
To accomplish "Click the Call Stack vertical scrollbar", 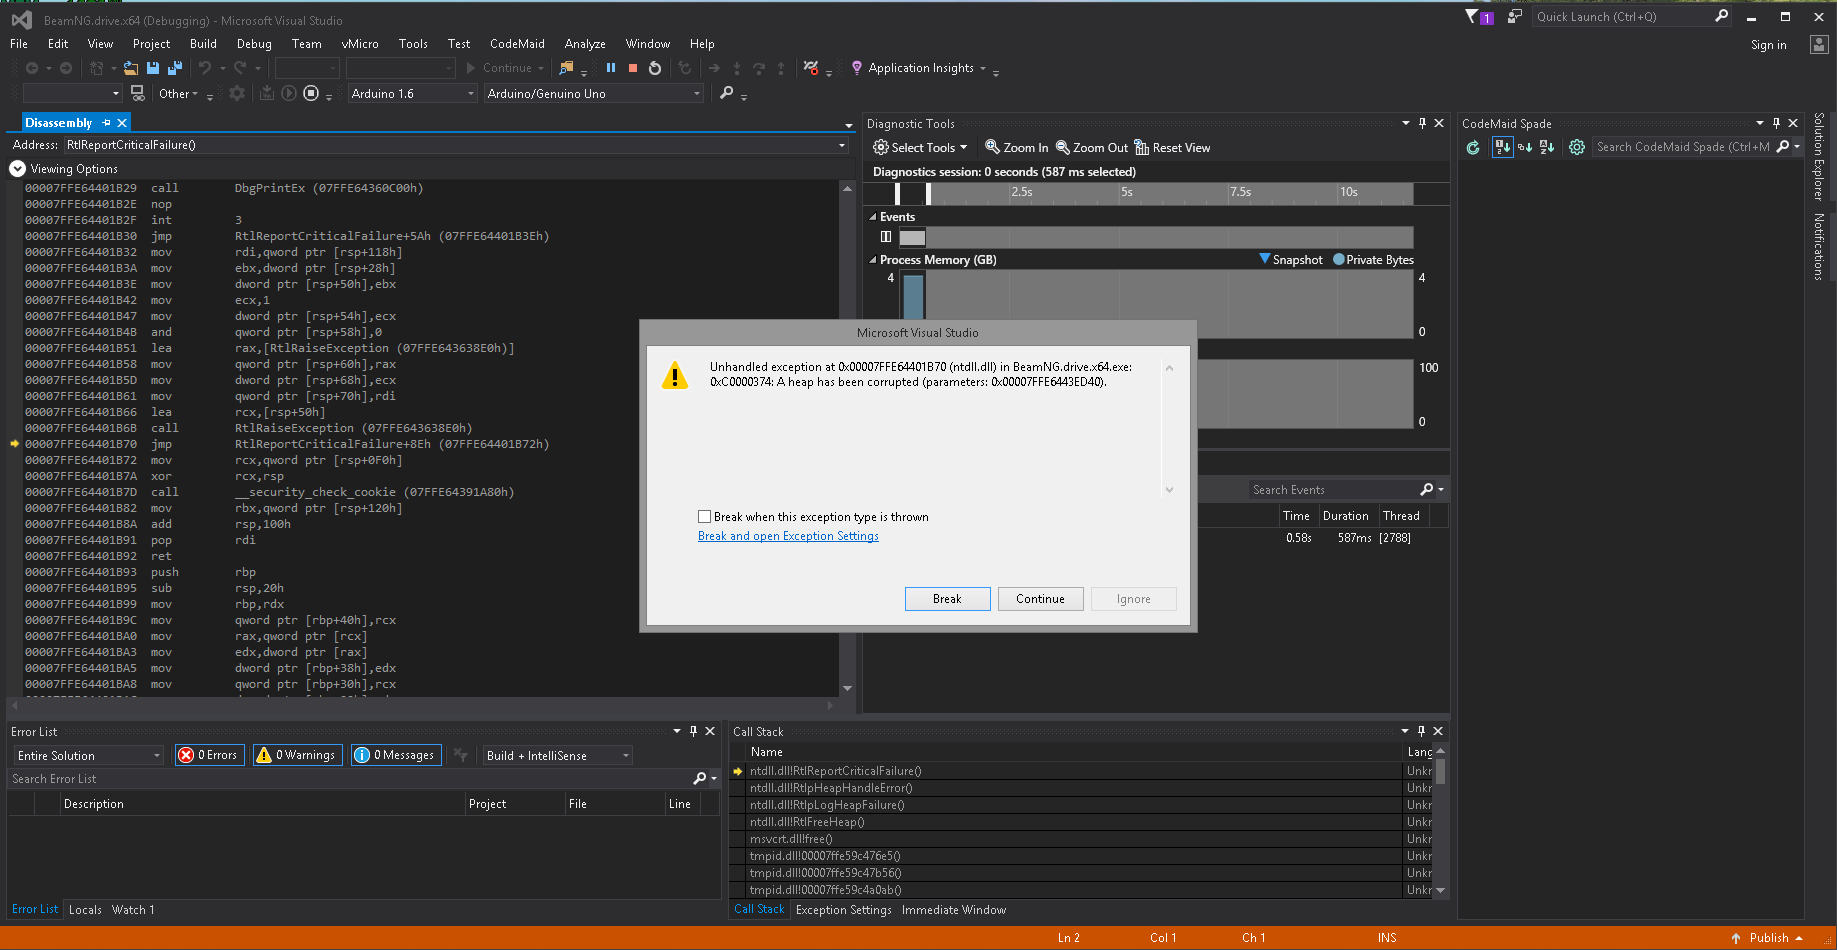I will tap(1440, 820).
